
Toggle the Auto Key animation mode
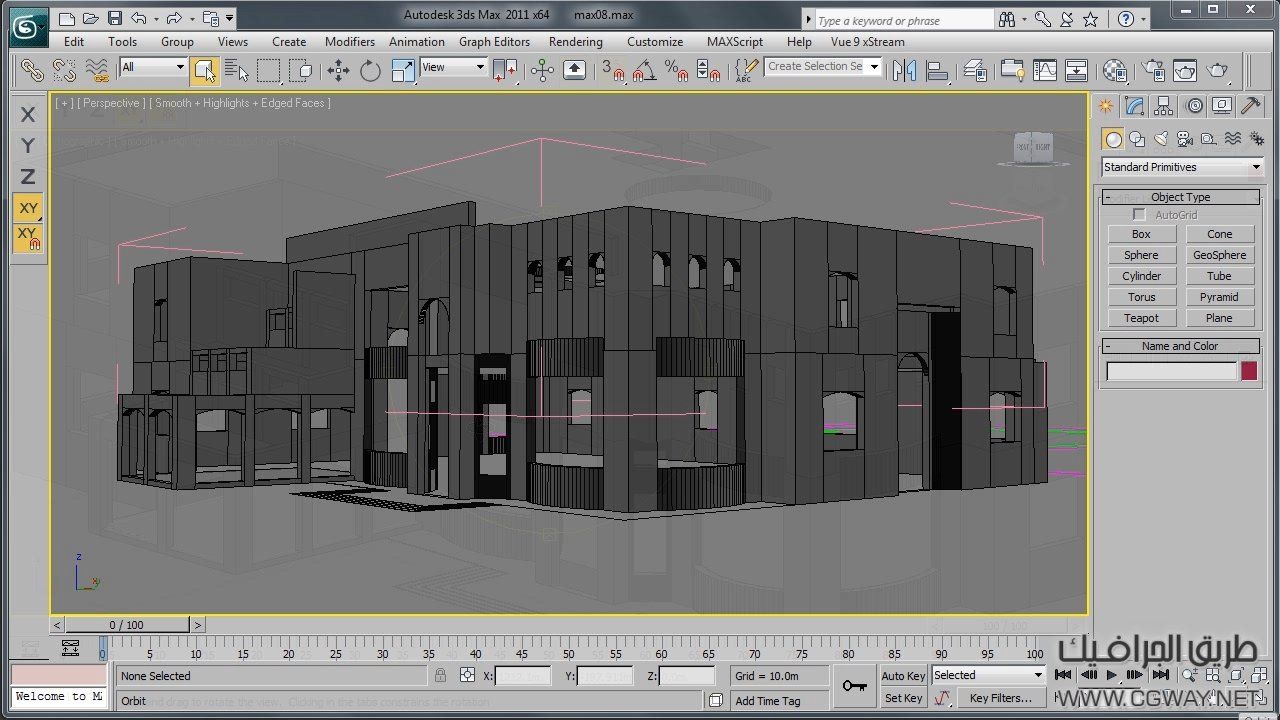(x=903, y=676)
